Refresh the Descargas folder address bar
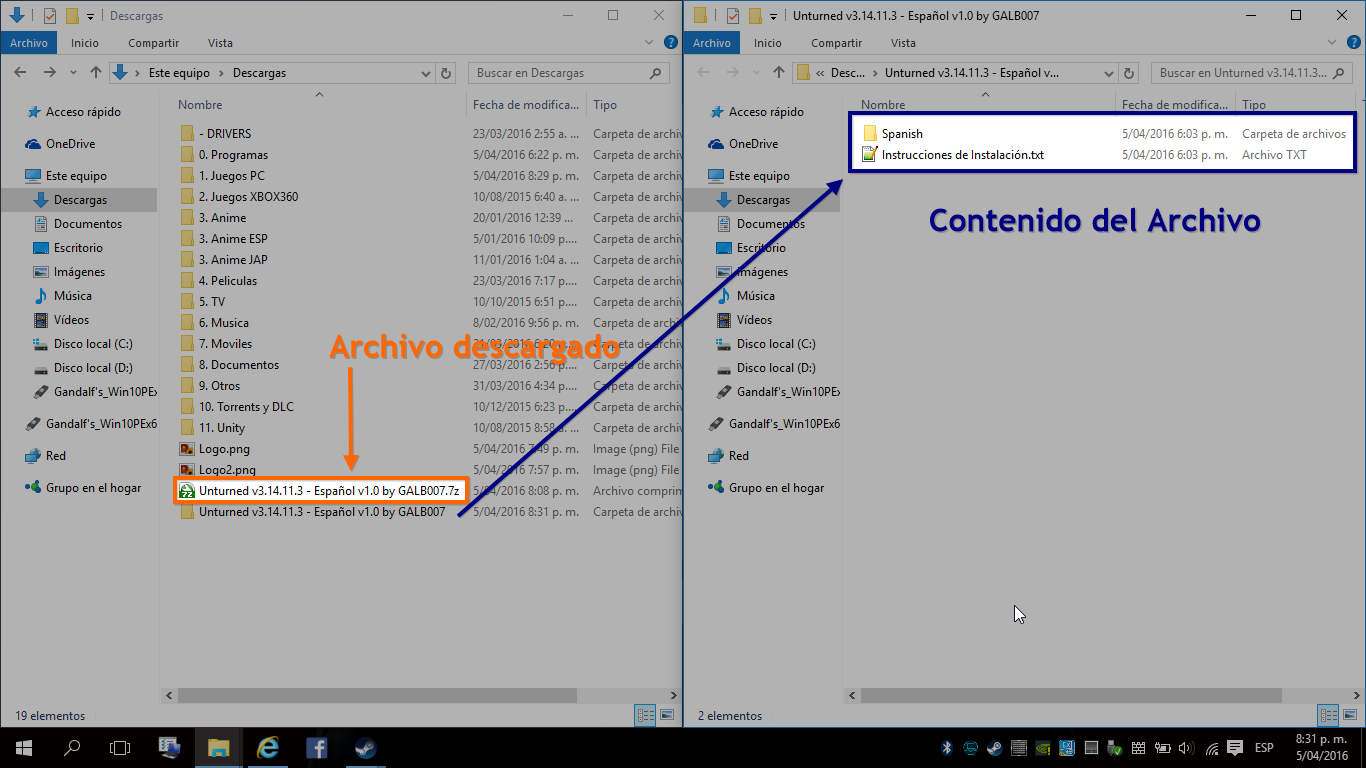Screen dimensions: 1366x768 click(448, 73)
